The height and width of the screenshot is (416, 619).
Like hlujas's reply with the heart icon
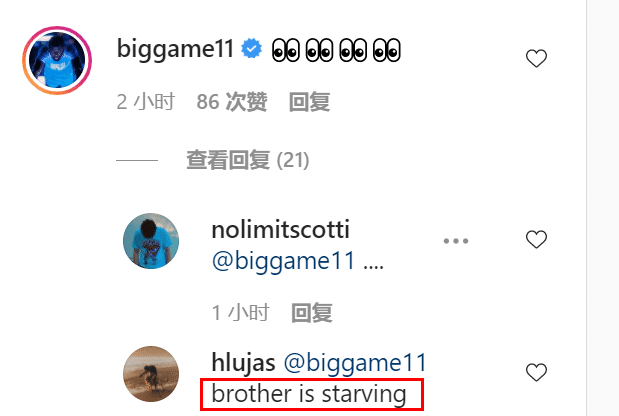coord(536,372)
